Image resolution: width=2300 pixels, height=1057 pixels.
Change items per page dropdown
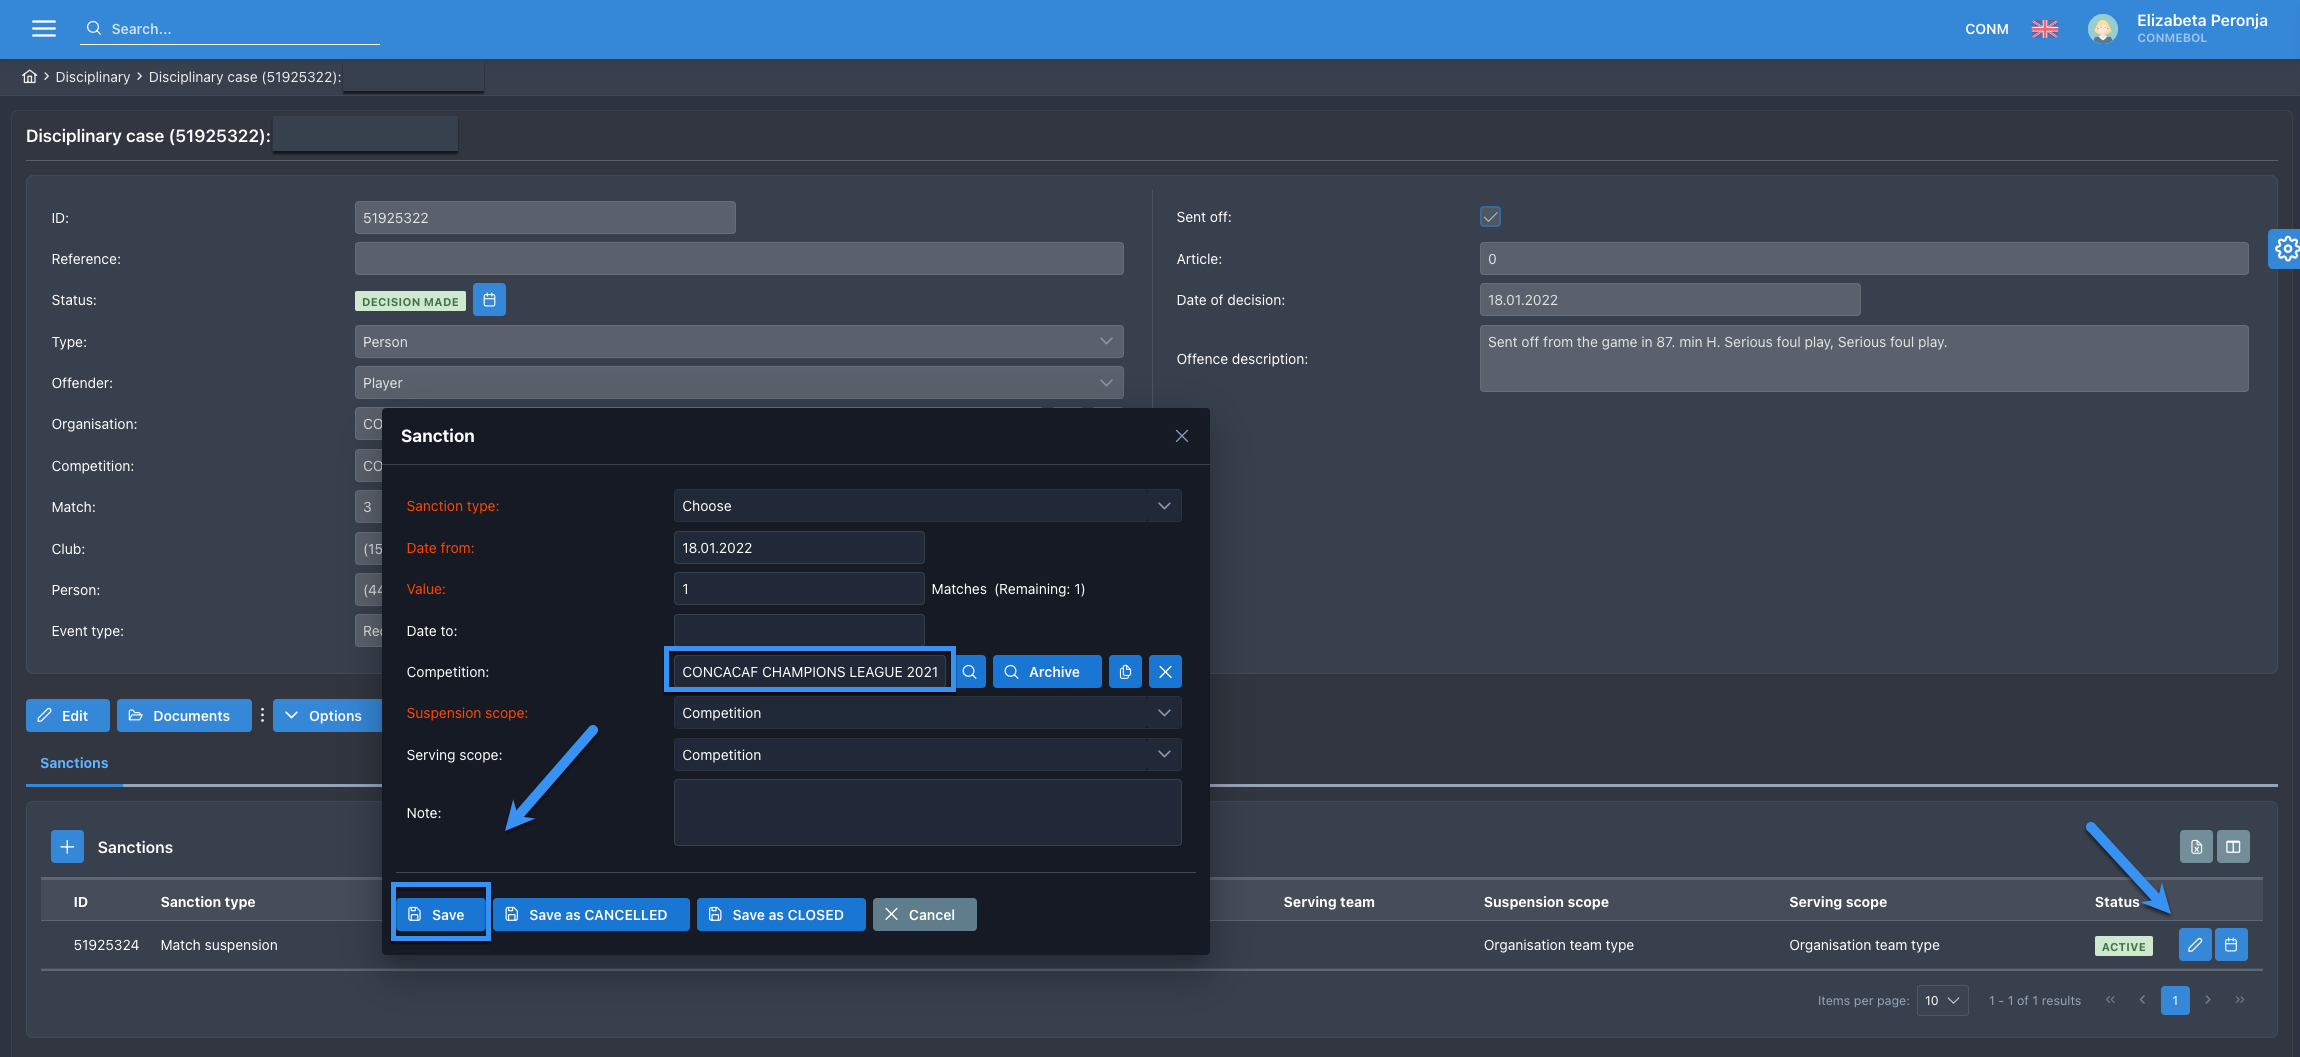[1942, 1000]
